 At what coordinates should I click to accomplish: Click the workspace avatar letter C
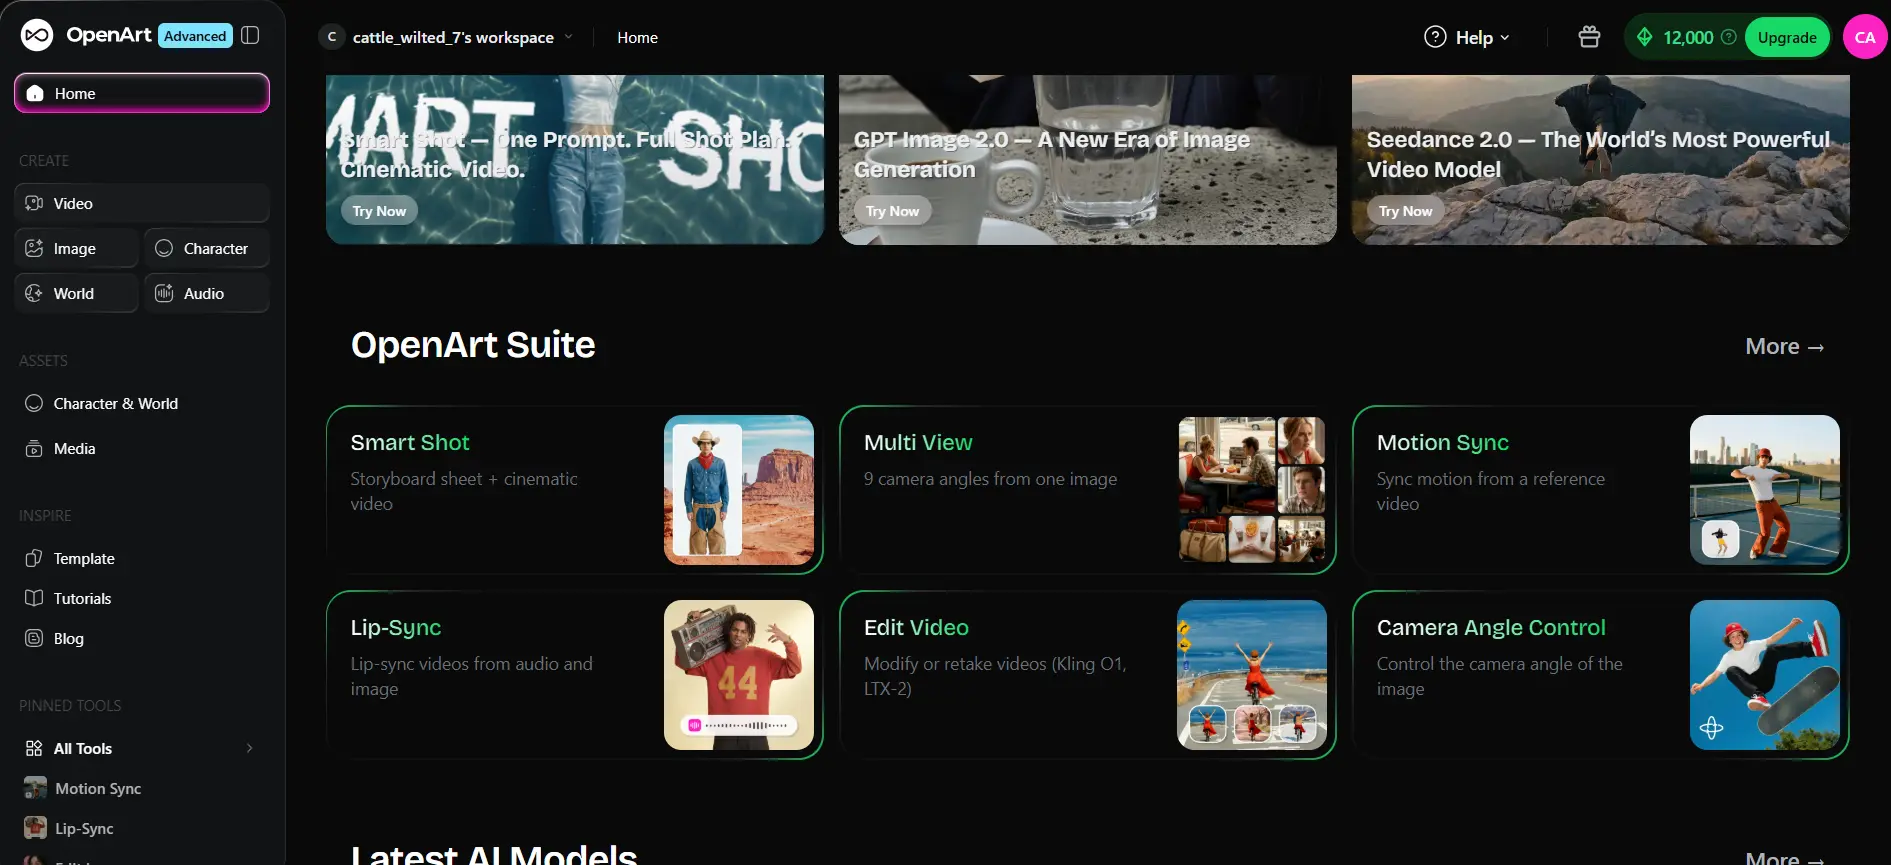tap(332, 37)
